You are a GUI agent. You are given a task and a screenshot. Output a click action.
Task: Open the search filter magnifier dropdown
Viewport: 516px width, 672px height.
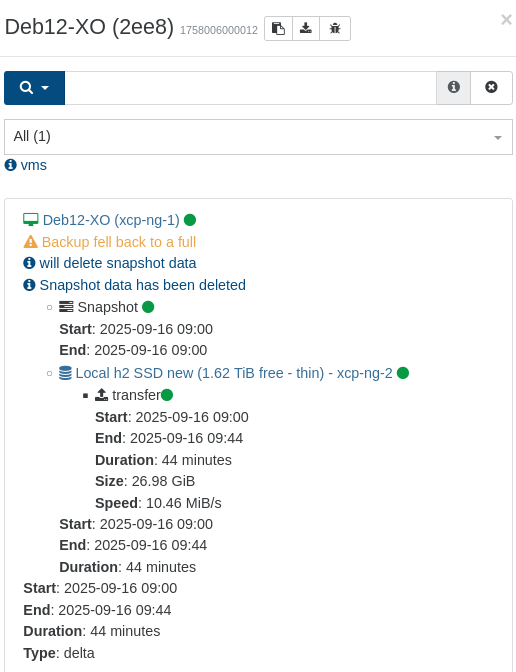pyautogui.click(x=34, y=88)
